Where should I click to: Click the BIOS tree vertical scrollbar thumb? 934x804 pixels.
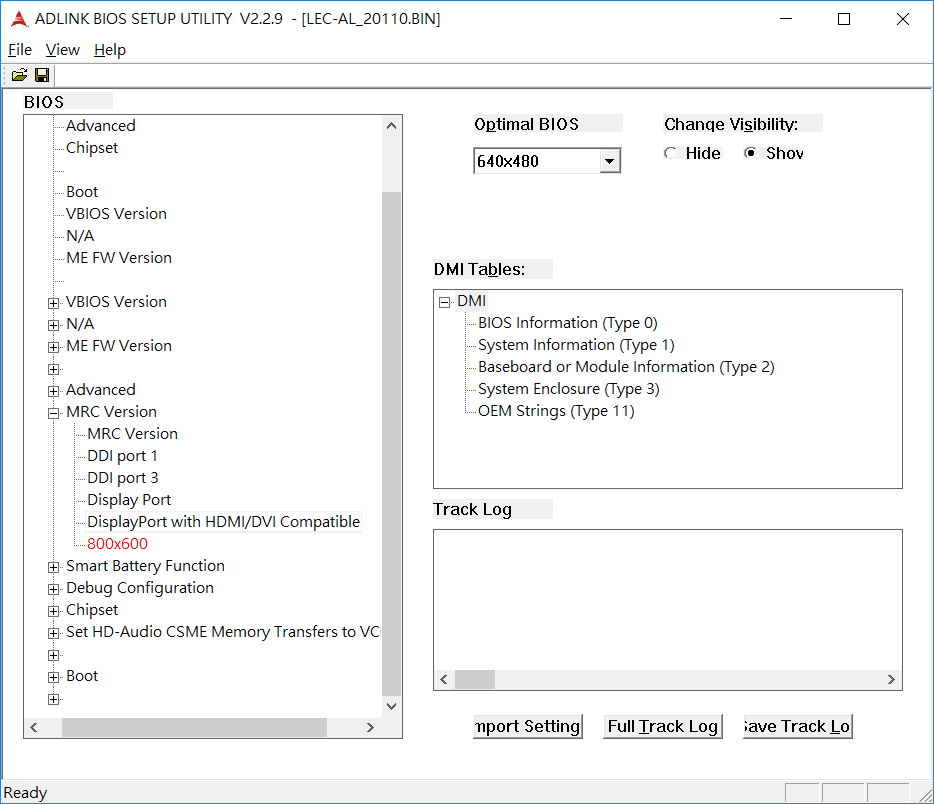pos(391,443)
